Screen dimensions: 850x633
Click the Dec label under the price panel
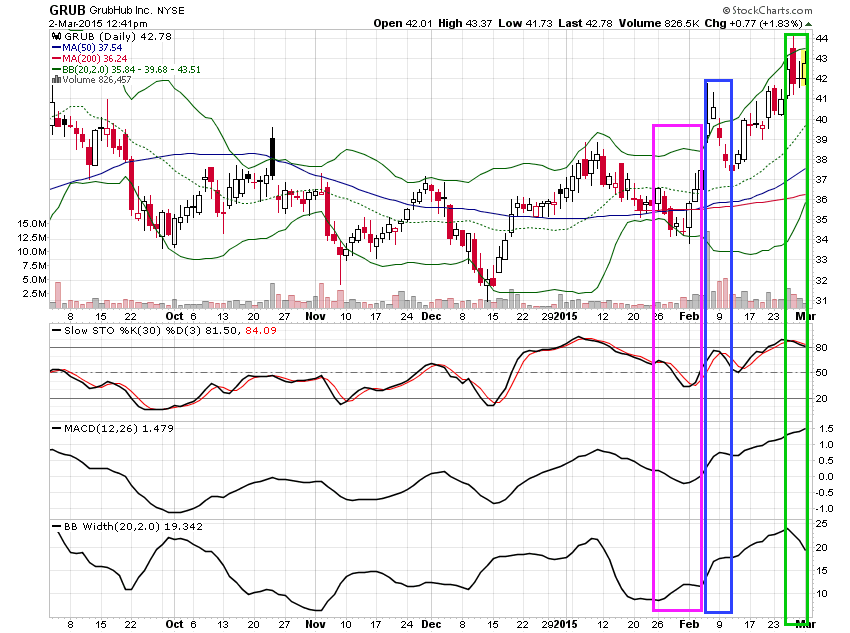click(432, 316)
